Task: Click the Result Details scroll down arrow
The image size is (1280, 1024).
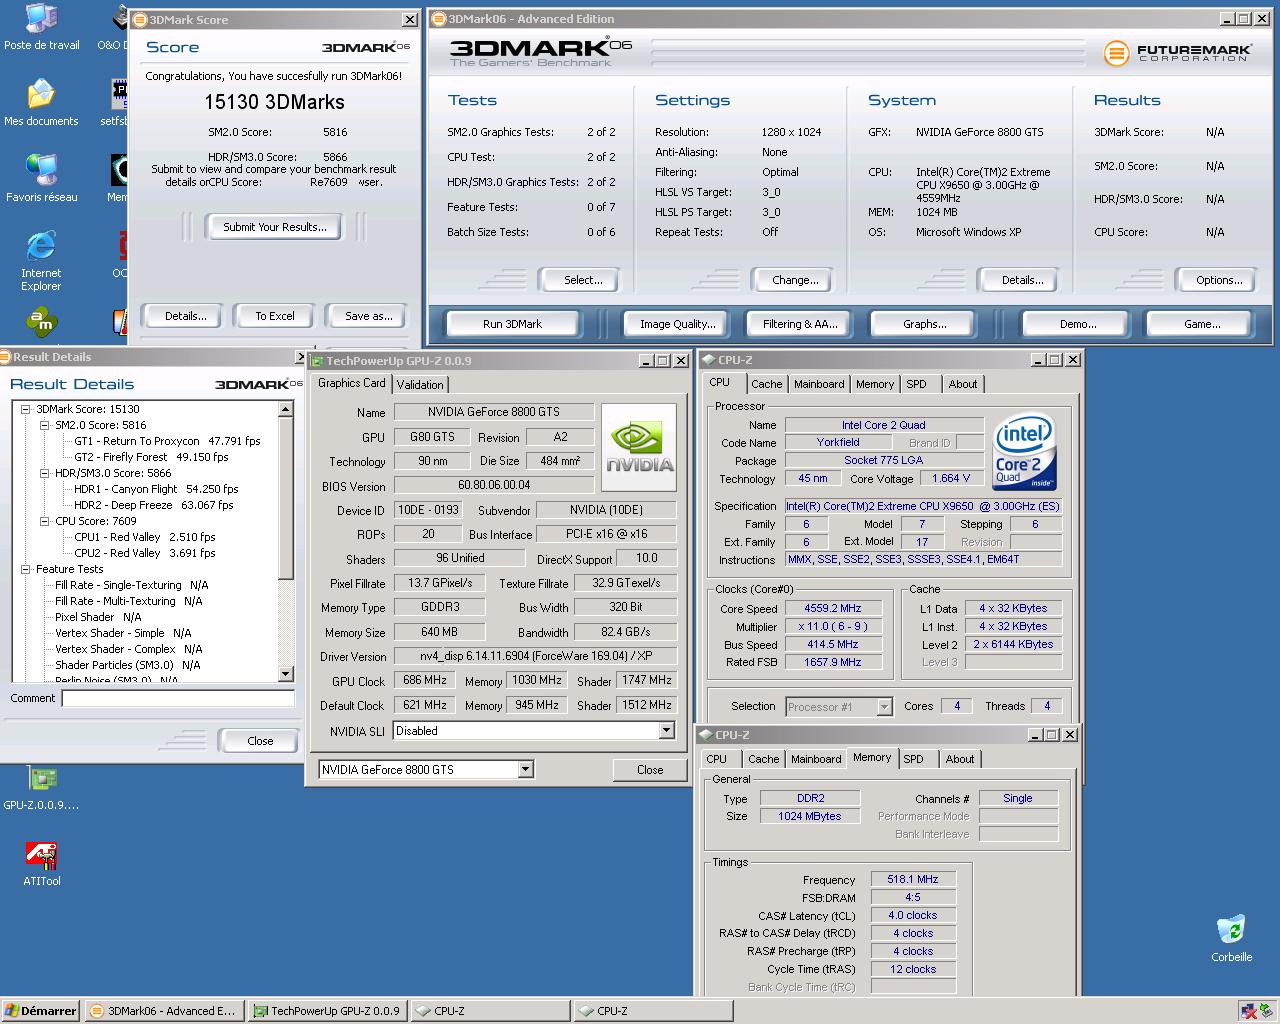Action: coord(286,674)
